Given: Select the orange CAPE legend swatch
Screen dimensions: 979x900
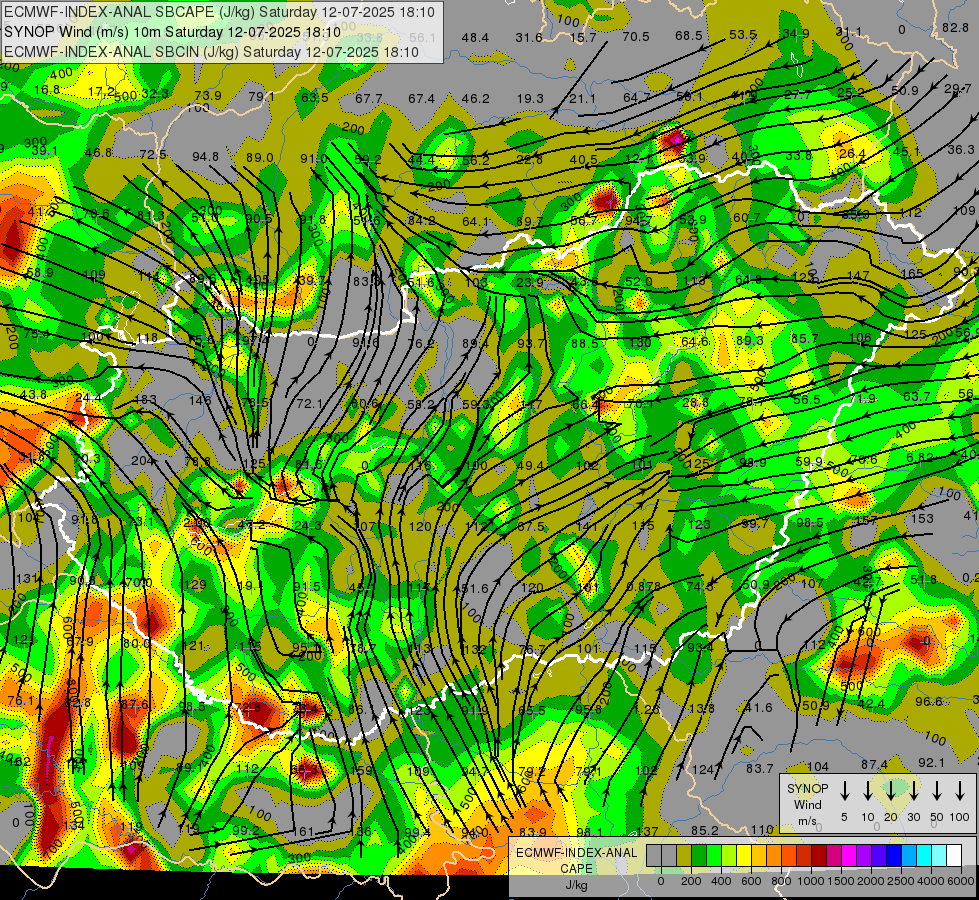Looking at the screenshot, I should tap(774, 855).
